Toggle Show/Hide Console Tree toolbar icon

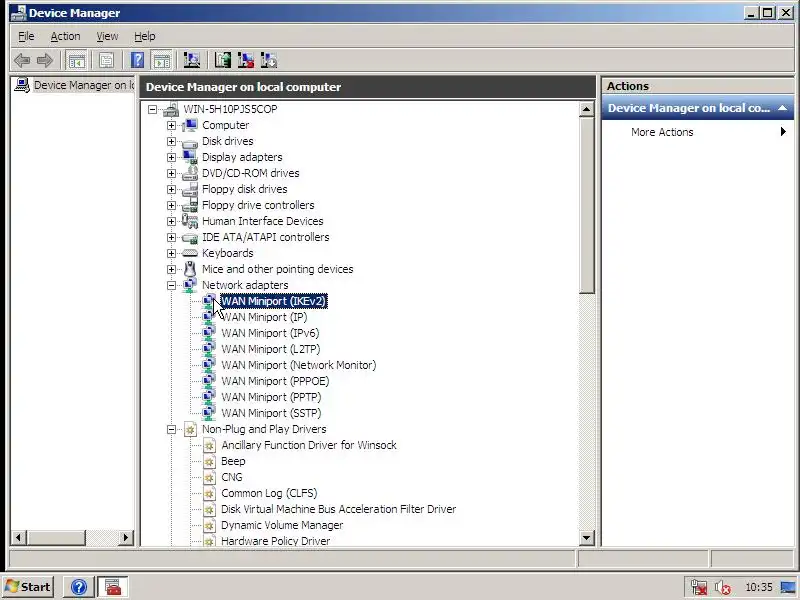click(77, 61)
